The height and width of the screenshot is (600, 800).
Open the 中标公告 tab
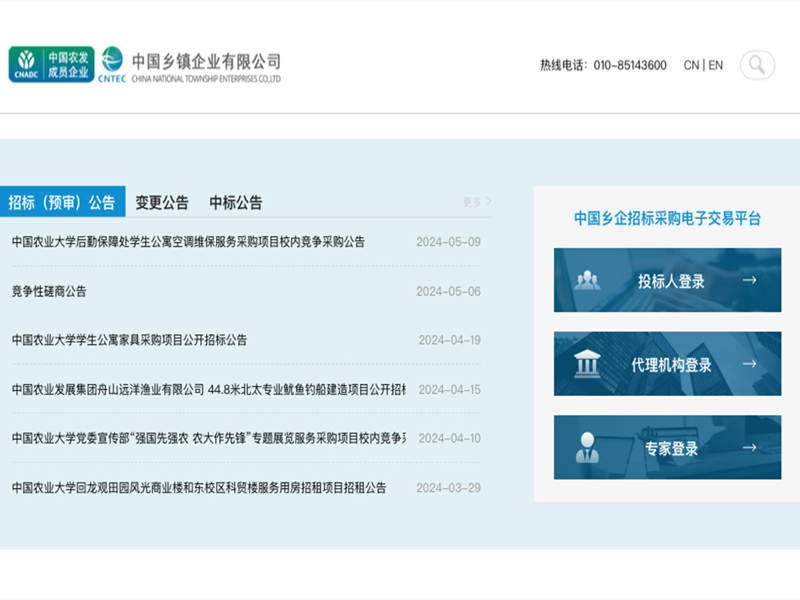(236, 202)
